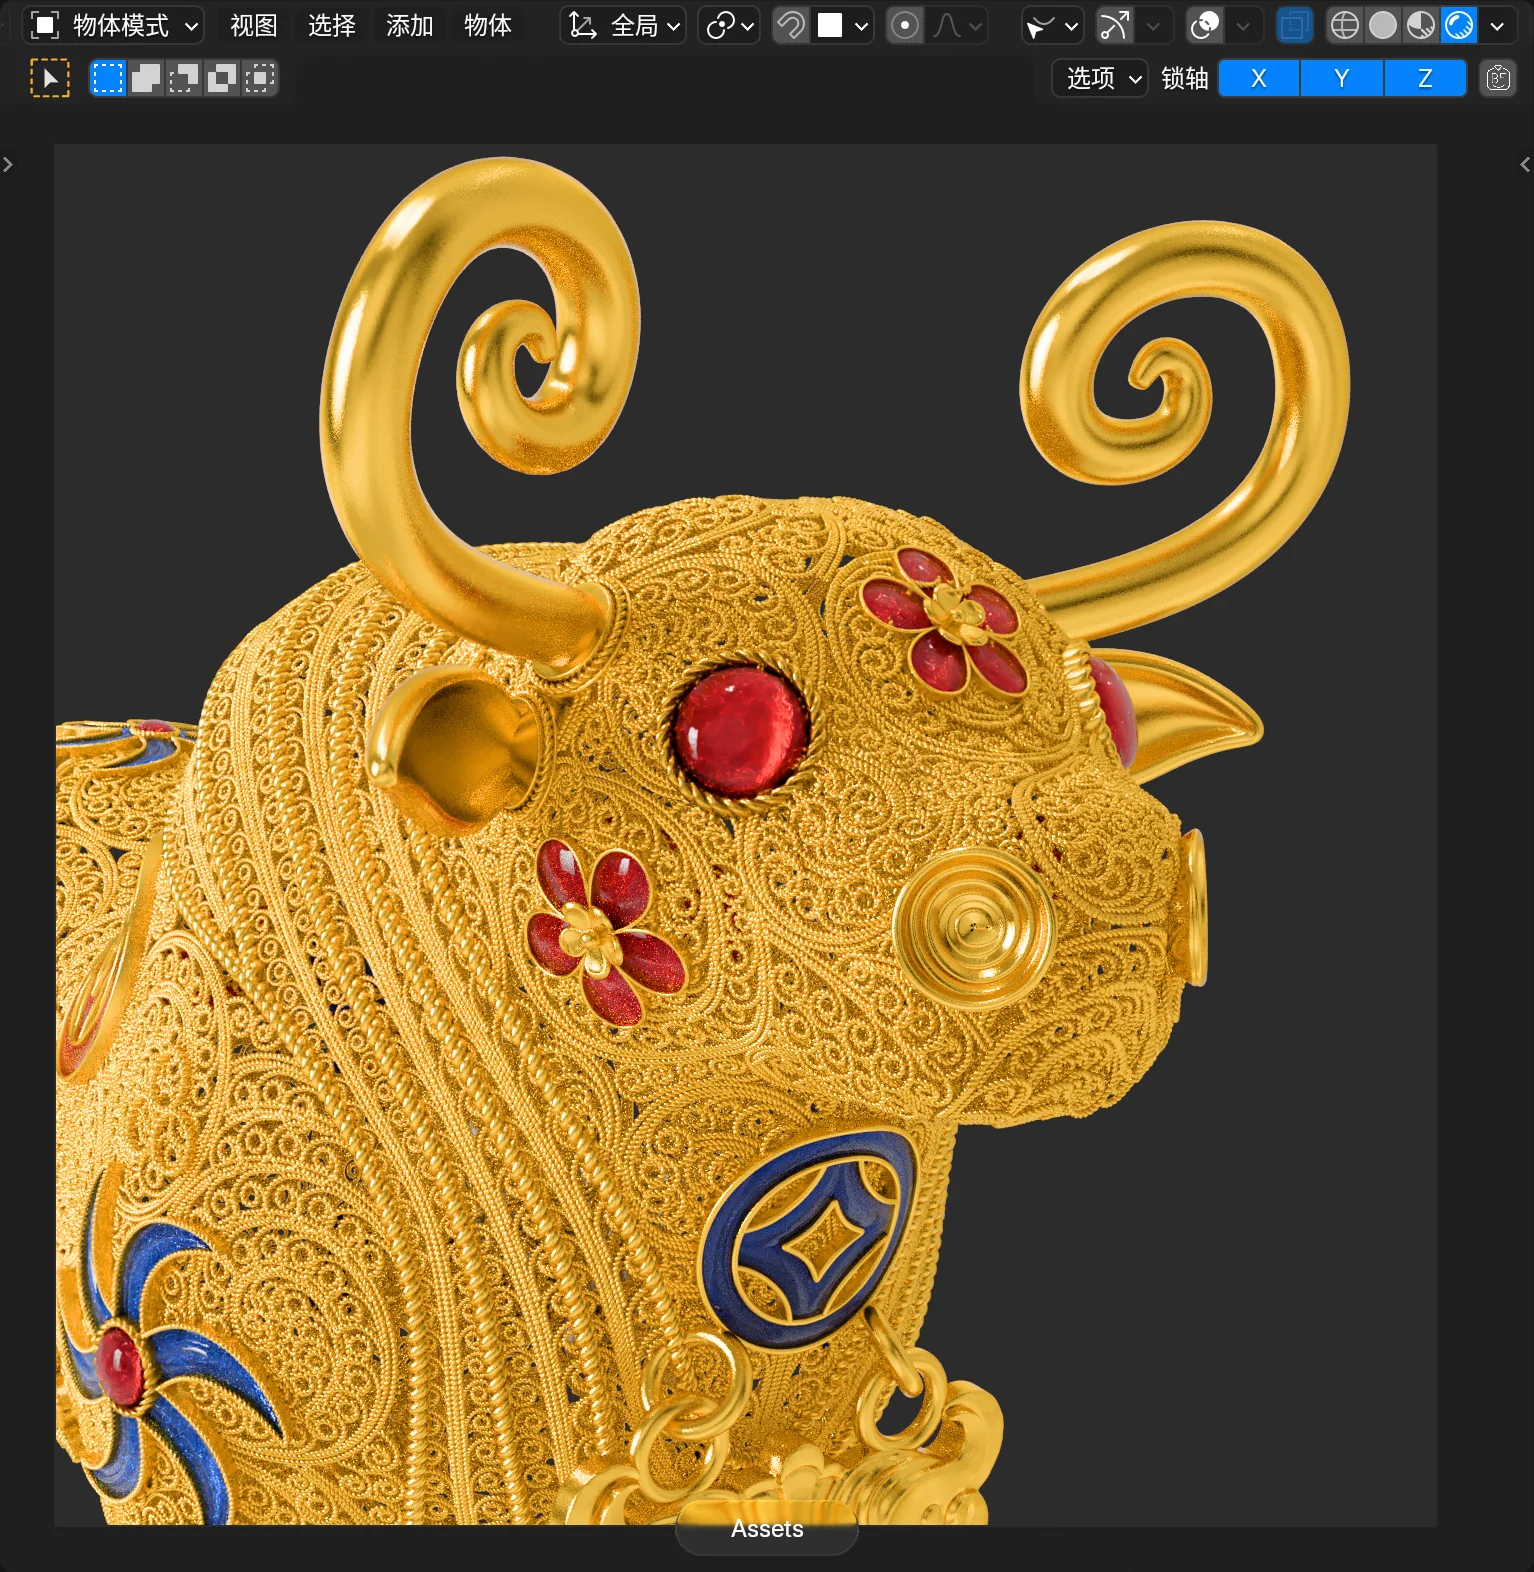The image size is (1534, 1572).
Task: Toggle the Y axis lock
Action: 1342,78
